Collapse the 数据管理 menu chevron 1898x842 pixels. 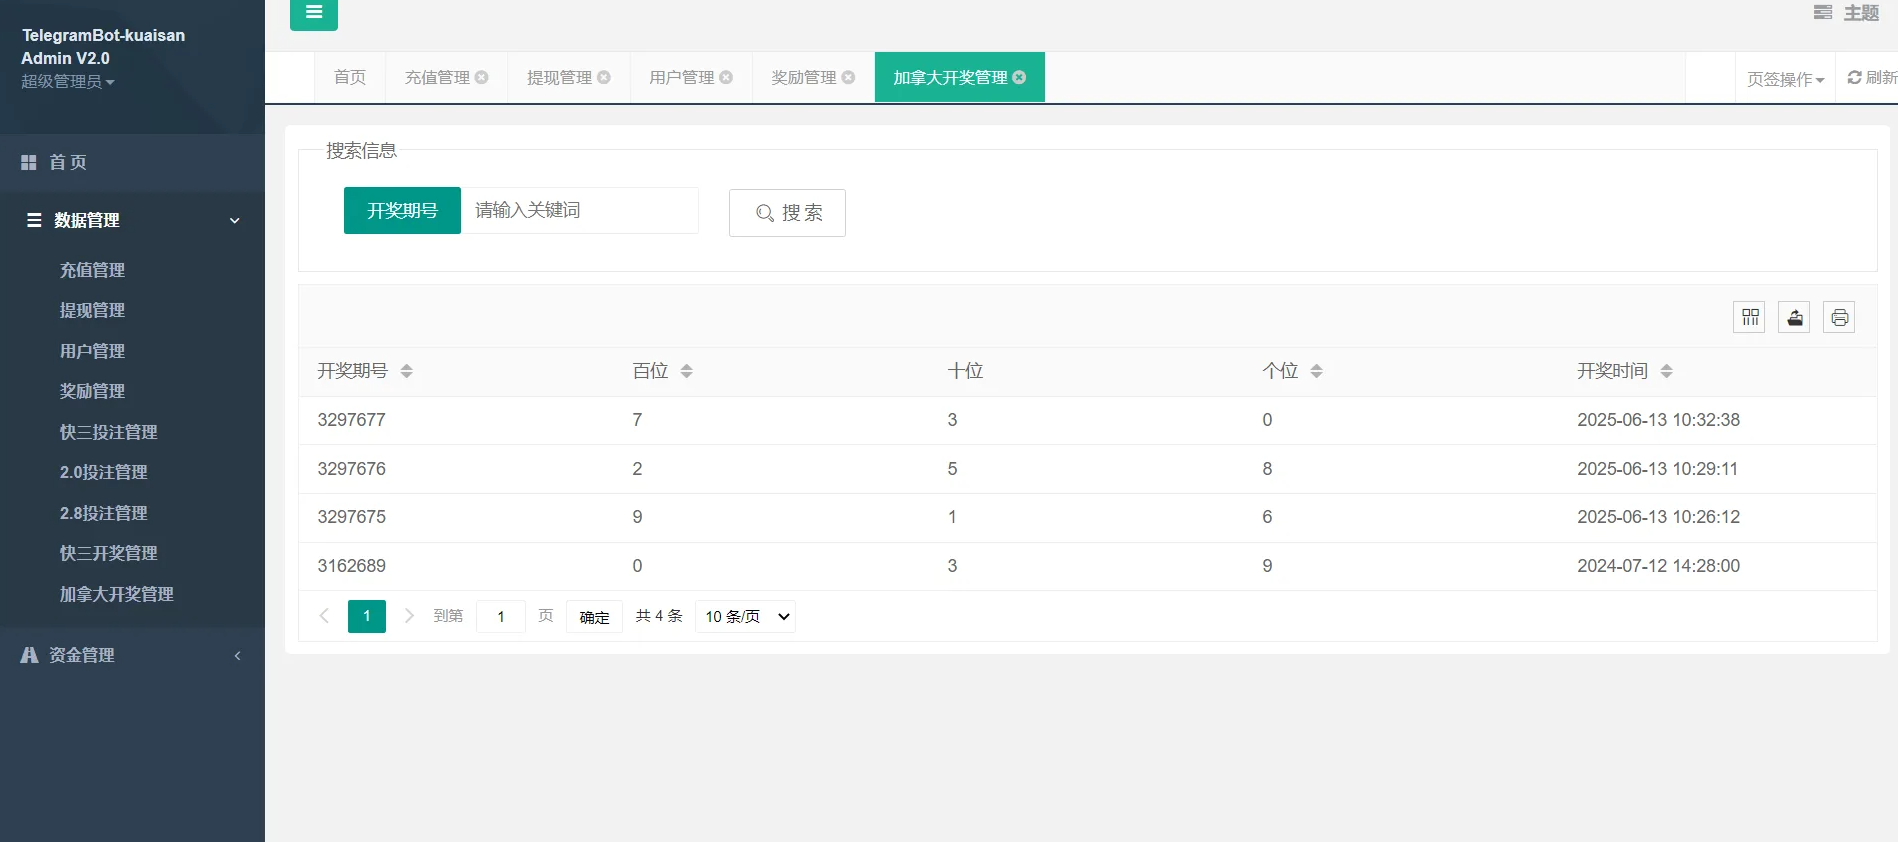[x=235, y=220]
